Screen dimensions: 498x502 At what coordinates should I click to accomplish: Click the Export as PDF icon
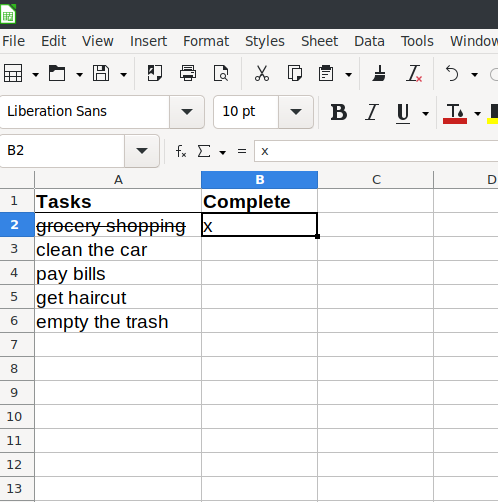155,73
